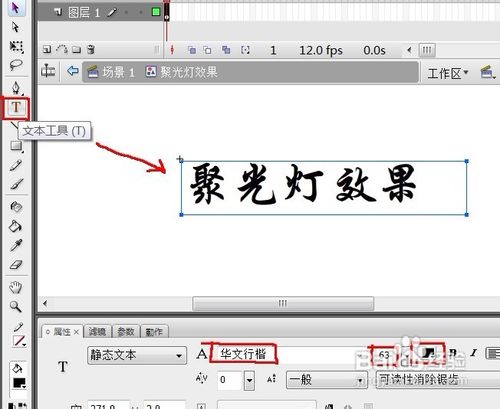500x409 pixels.
Task: Pick the Free Transform tool
Action: 16,47
